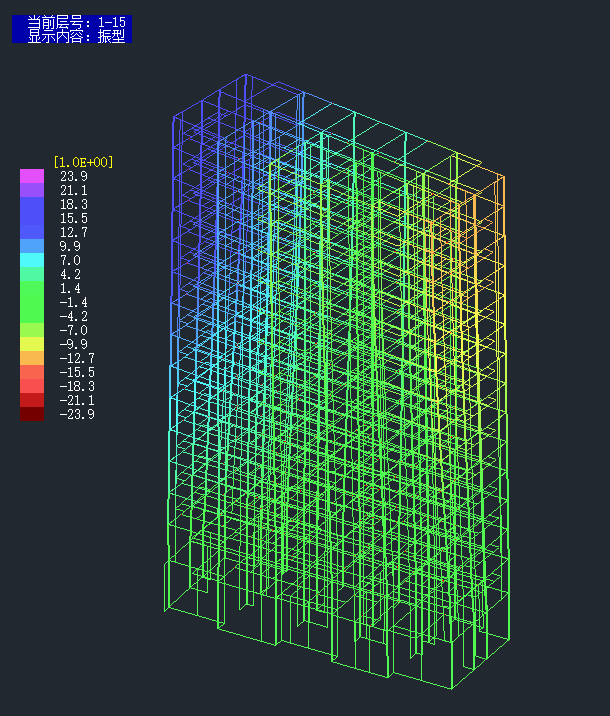Click the '显示内容: 振型' header line
This screenshot has width=610, height=716.
click(x=76, y=37)
